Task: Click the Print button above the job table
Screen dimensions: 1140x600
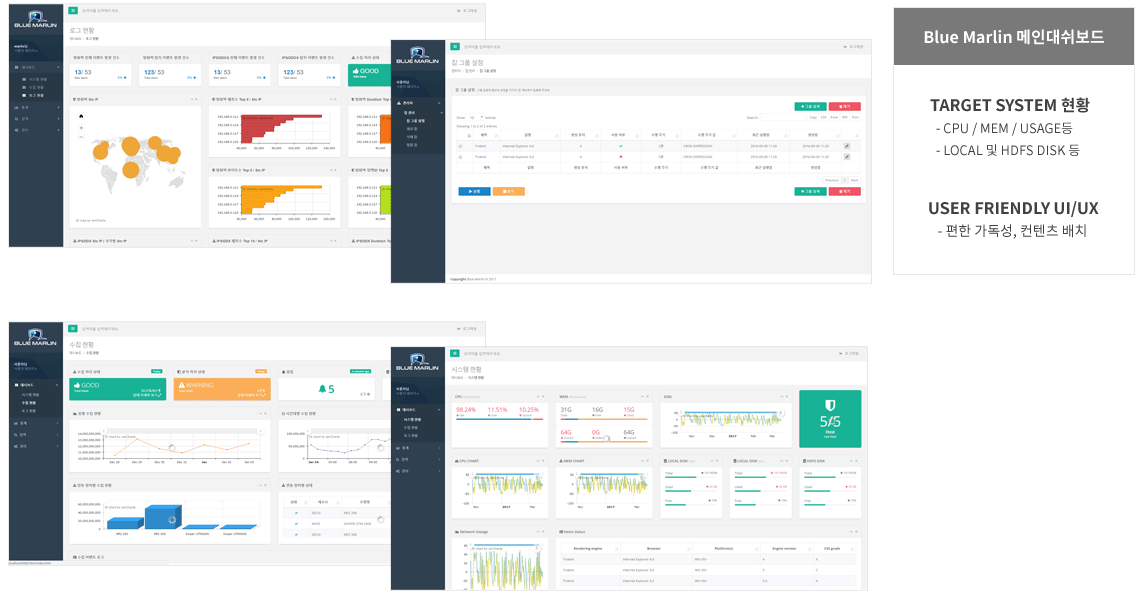Action: click(x=855, y=117)
